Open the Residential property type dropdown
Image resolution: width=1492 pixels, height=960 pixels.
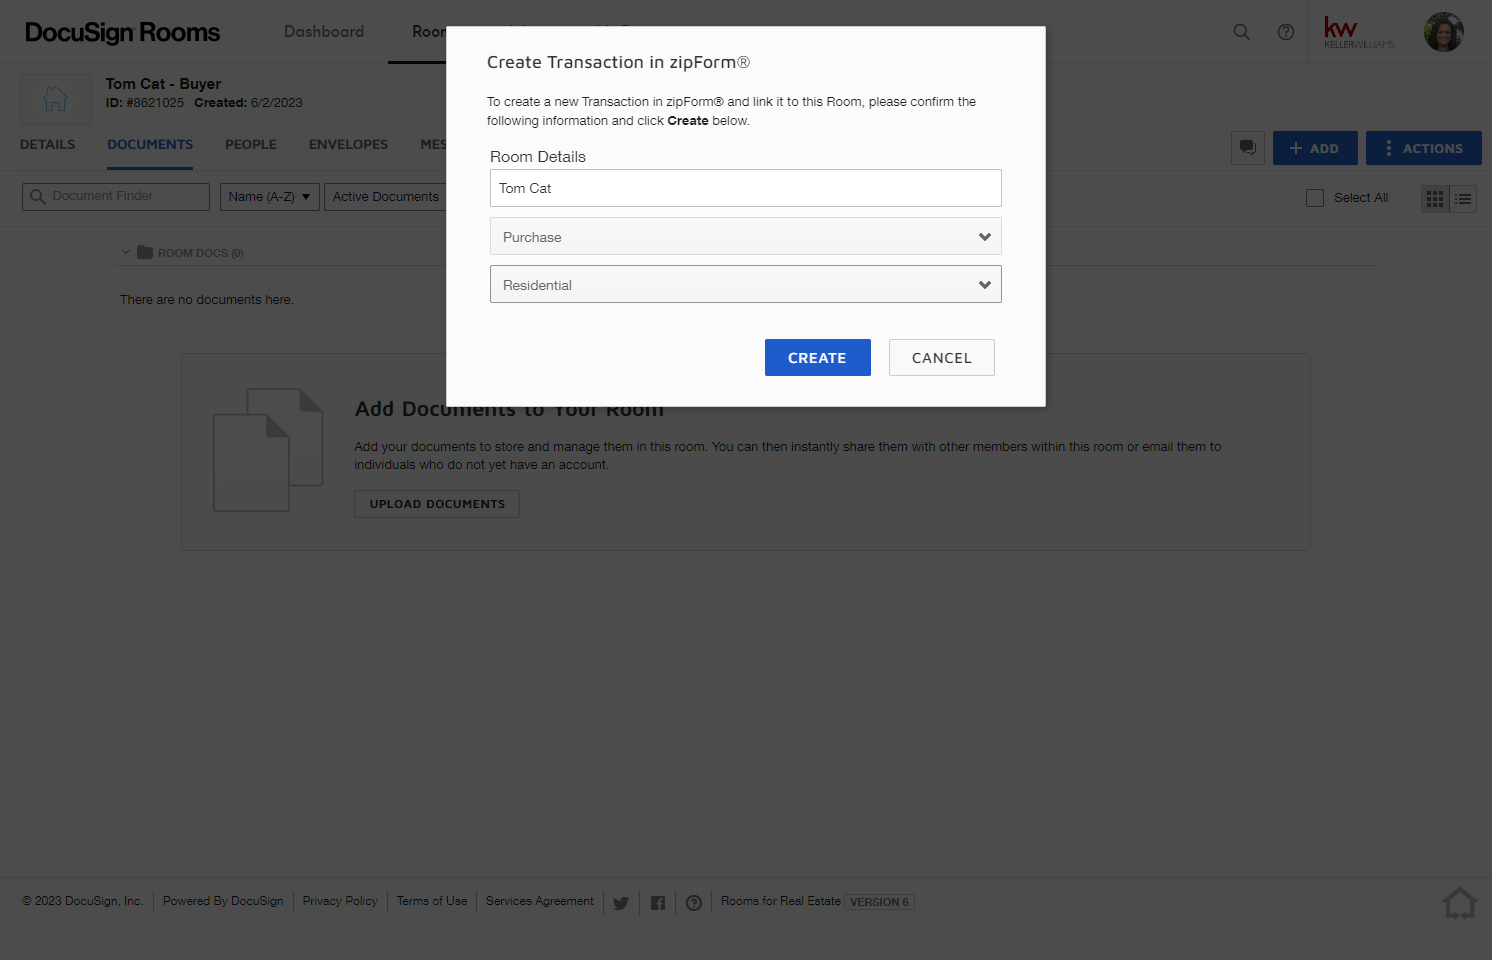(746, 284)
